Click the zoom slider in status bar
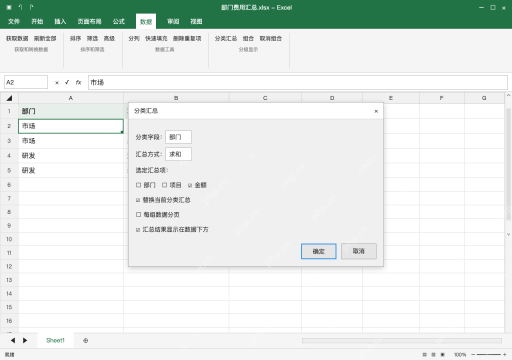Image resolution: width=512 pixels, height=360 pixels. coord(489,355)
